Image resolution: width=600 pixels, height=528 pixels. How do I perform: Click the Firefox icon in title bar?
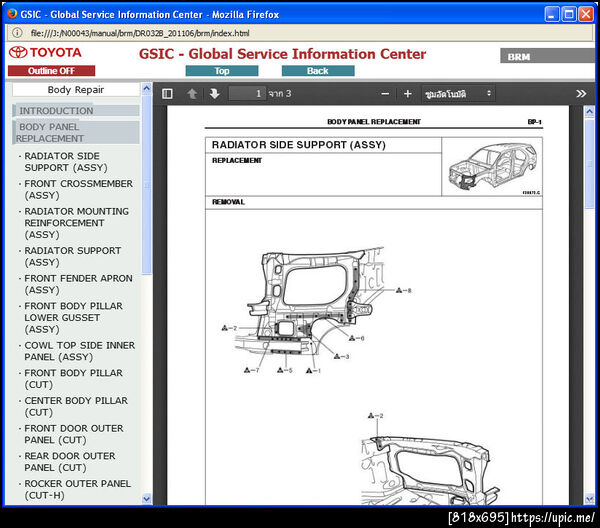coord(12,14)
